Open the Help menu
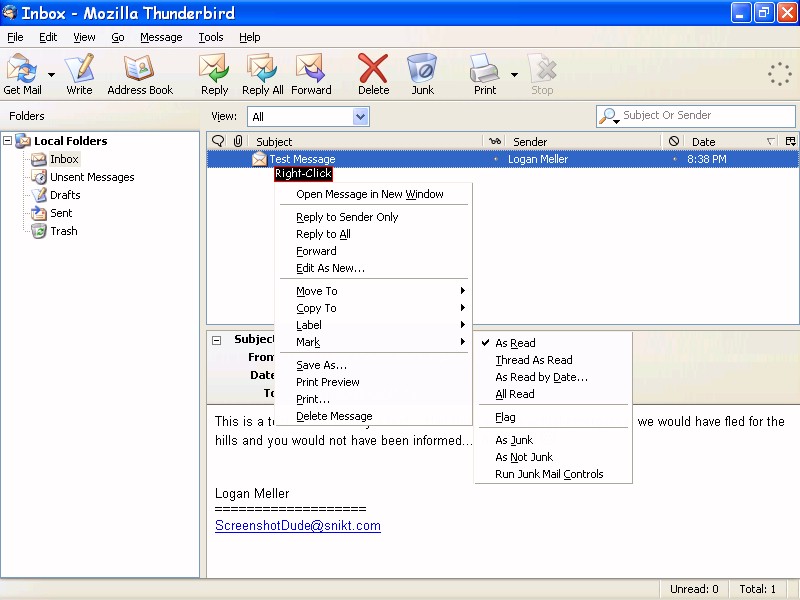This screenshot has width=800, height=600. [249, 37]
